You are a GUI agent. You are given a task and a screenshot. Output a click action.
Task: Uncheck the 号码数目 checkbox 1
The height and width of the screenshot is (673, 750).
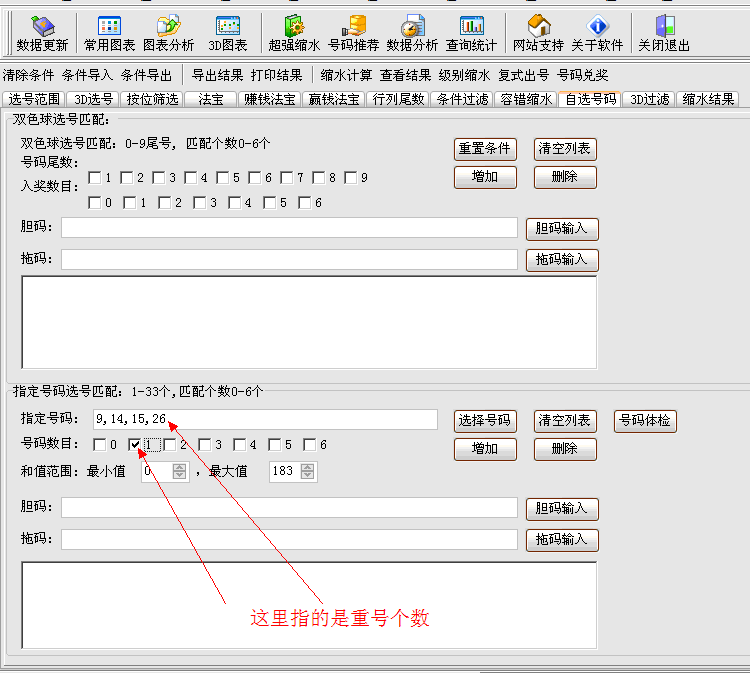[135, 445]
